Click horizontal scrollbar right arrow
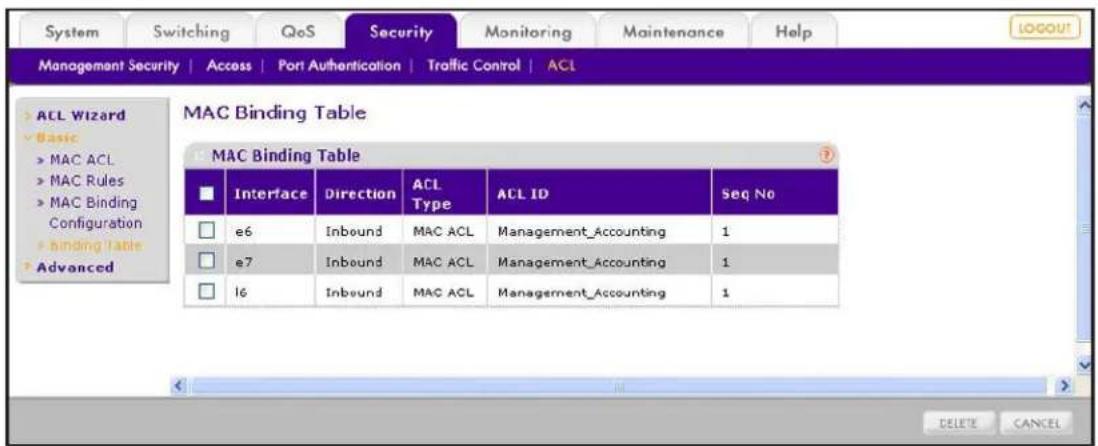 click(1064, 385)
